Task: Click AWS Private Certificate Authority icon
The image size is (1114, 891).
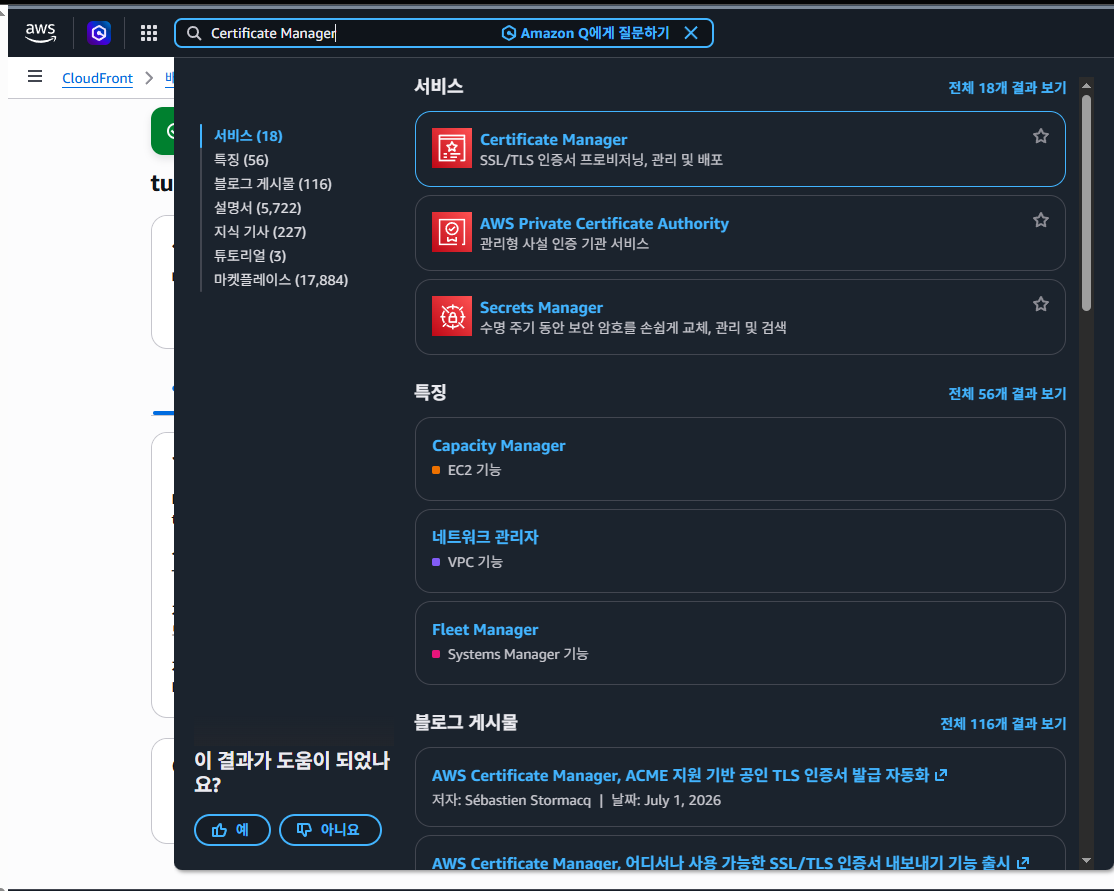Action: click(452, 232)
